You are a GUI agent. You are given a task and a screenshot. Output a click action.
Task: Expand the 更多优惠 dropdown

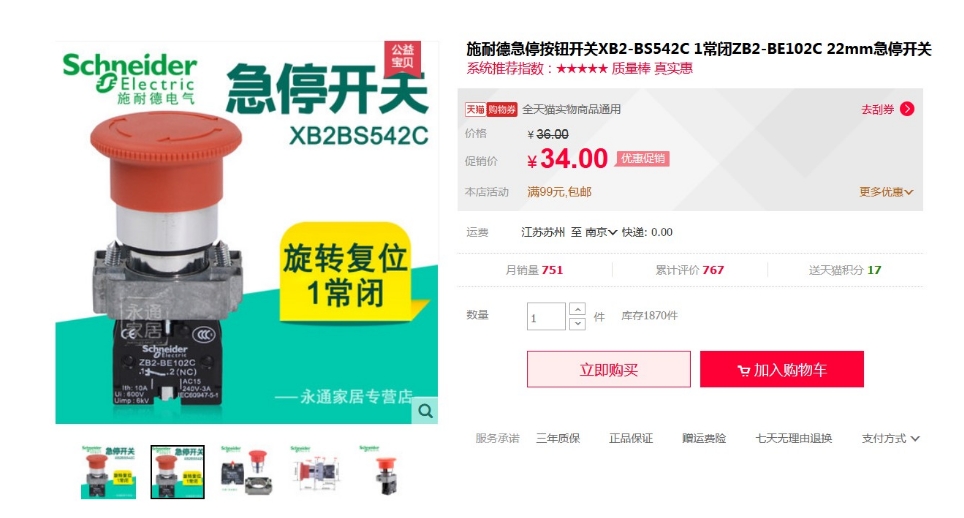(x=886, y=192)
